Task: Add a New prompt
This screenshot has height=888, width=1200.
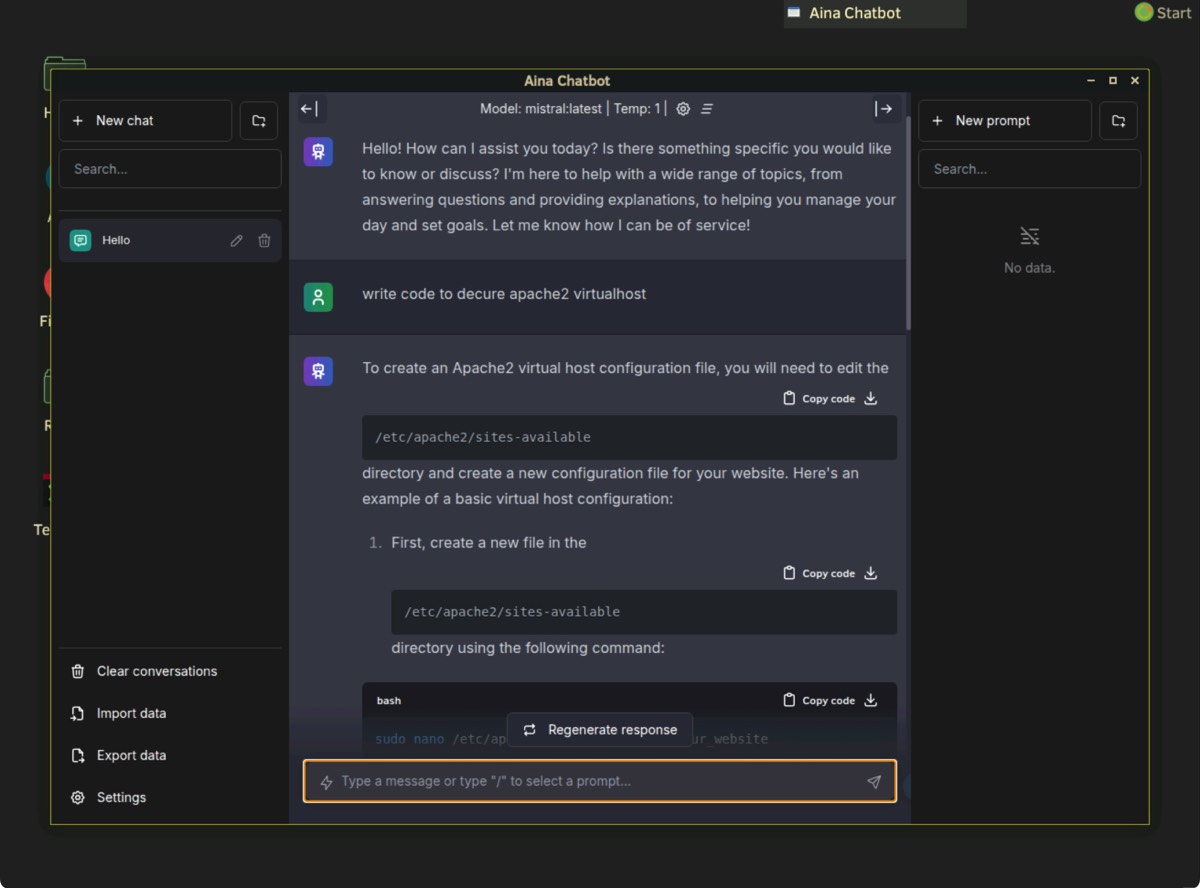Action: coord(1004,121)
